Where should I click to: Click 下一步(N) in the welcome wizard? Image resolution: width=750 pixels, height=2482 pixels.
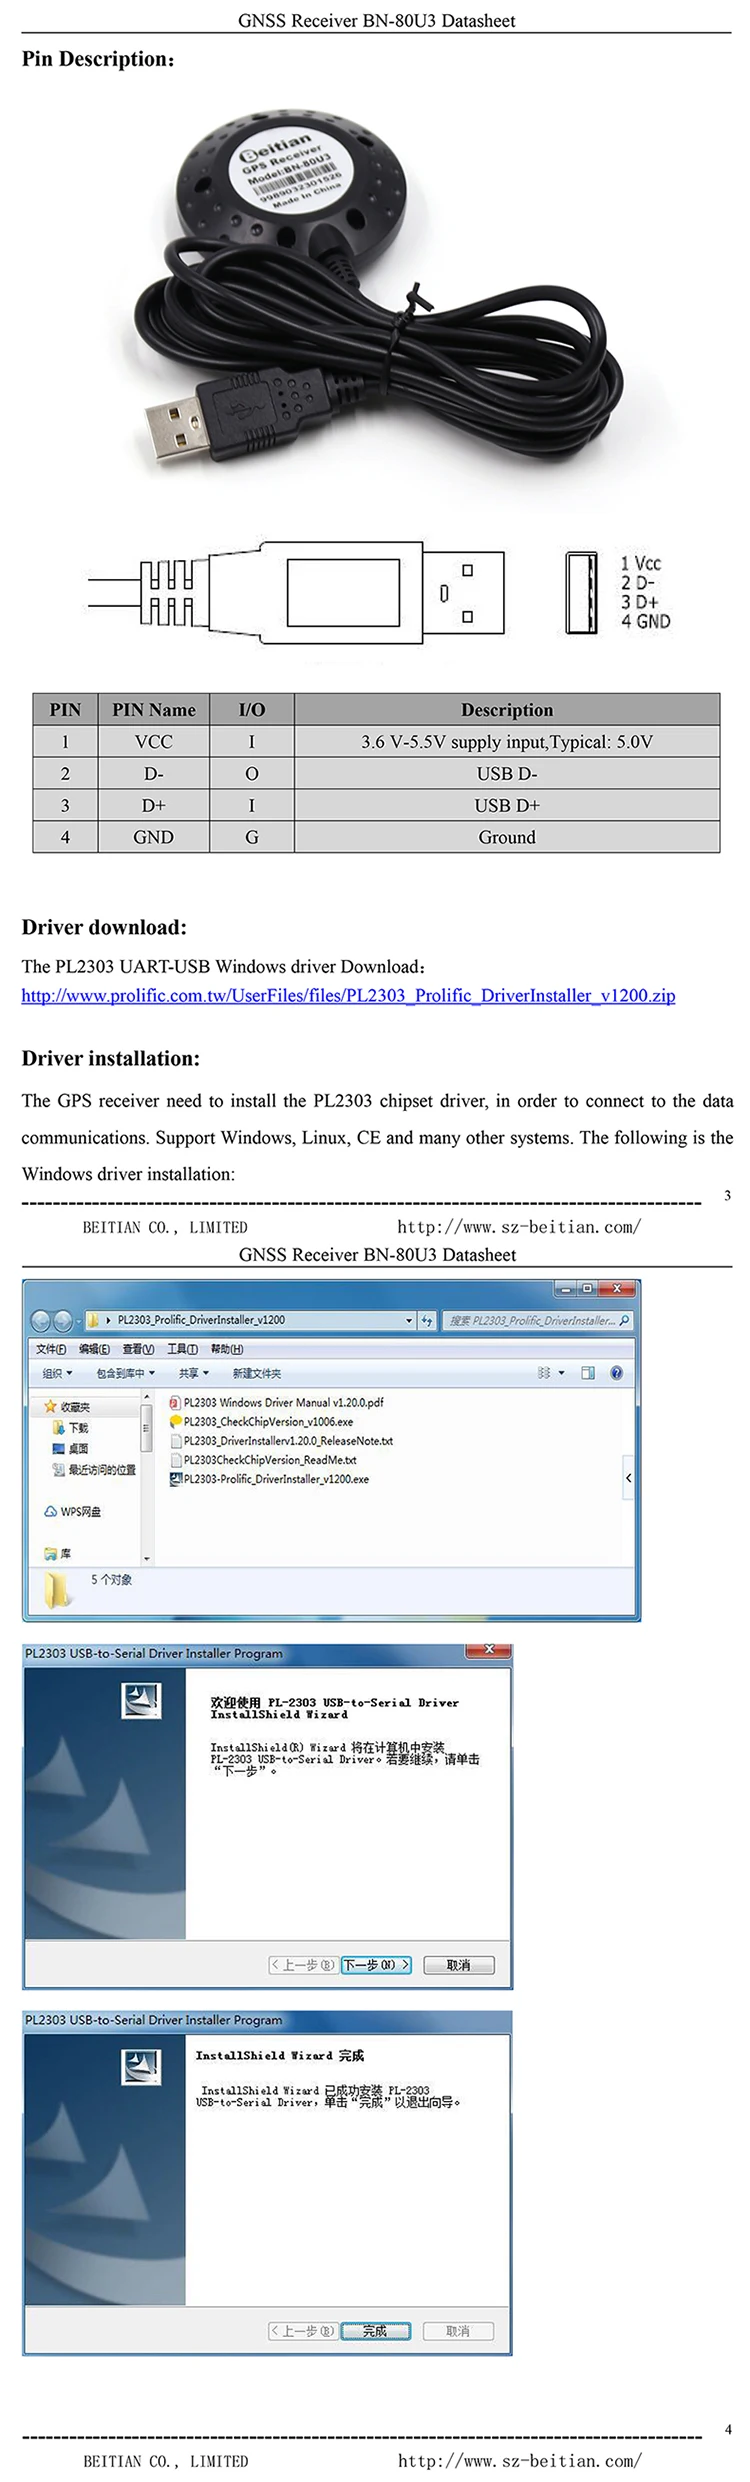[x=376, y=1964]
